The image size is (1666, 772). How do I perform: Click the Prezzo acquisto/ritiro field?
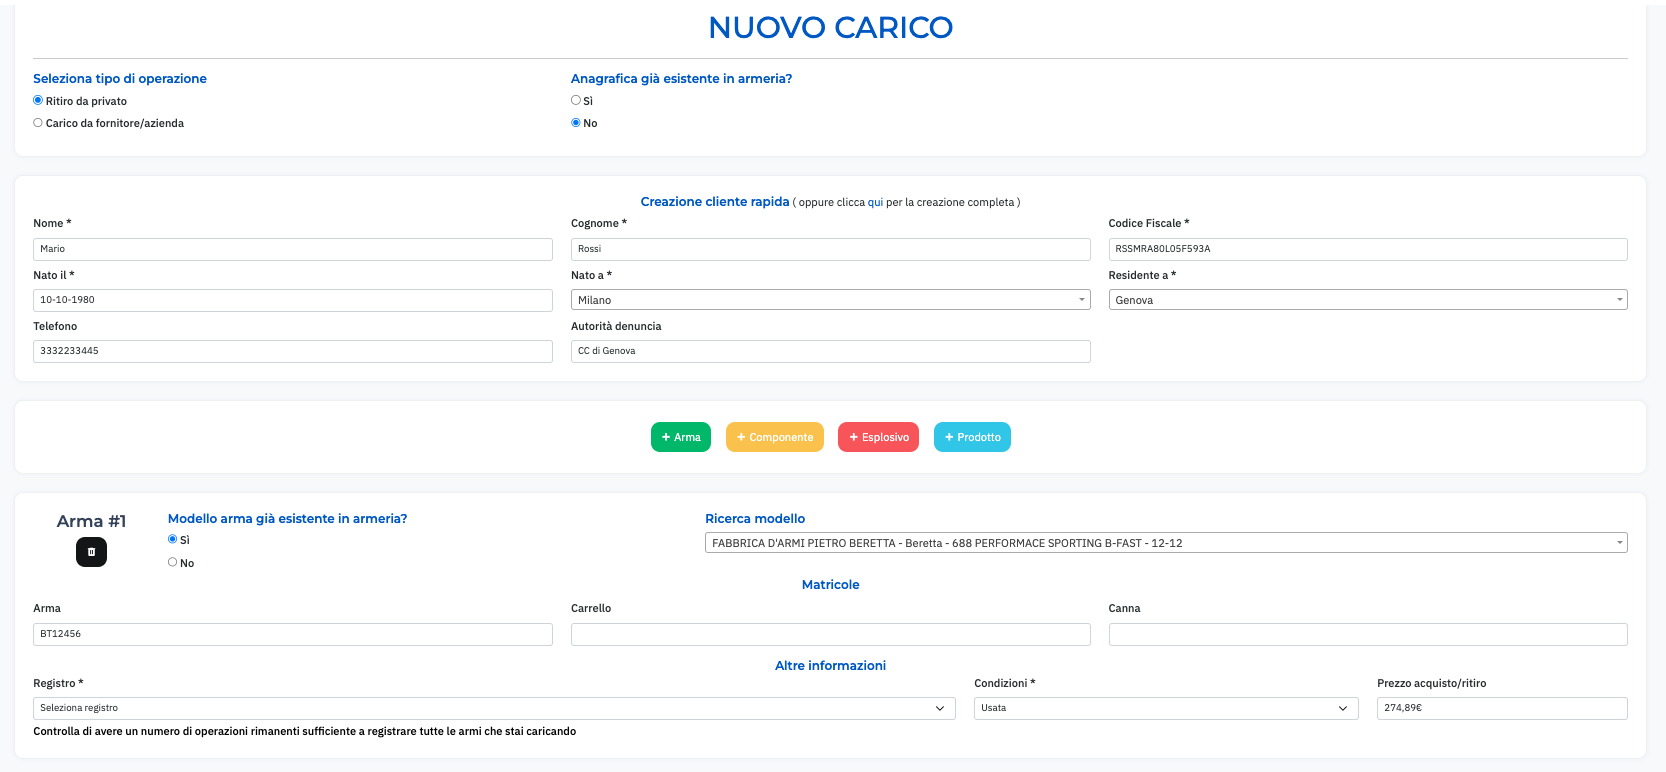tap(1501, 708)
